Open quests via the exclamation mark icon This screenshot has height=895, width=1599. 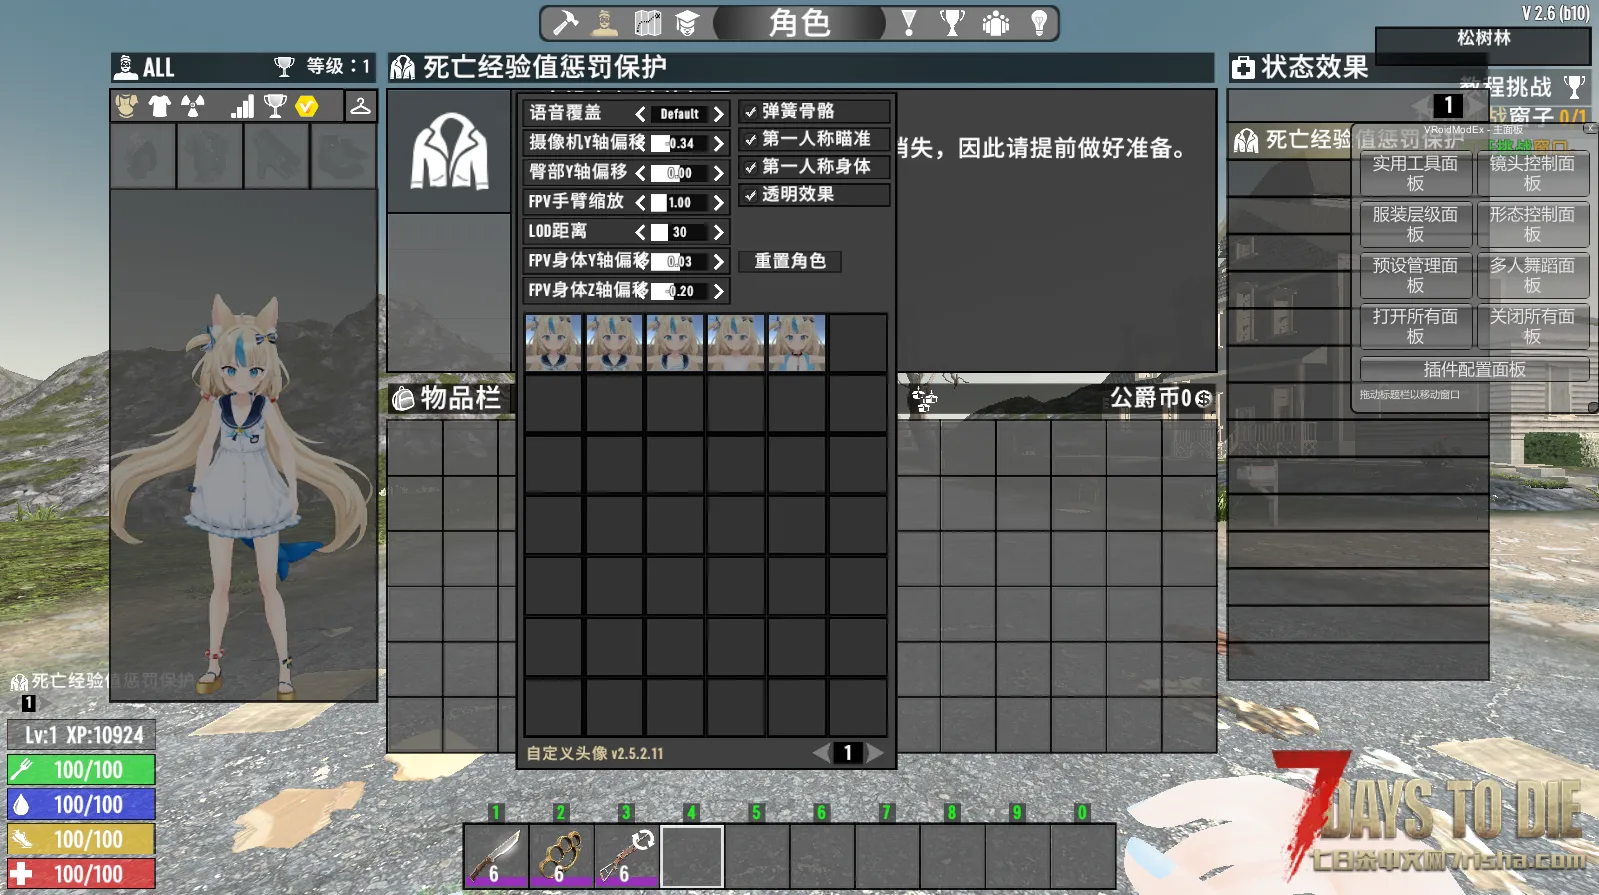click(909, 23)
